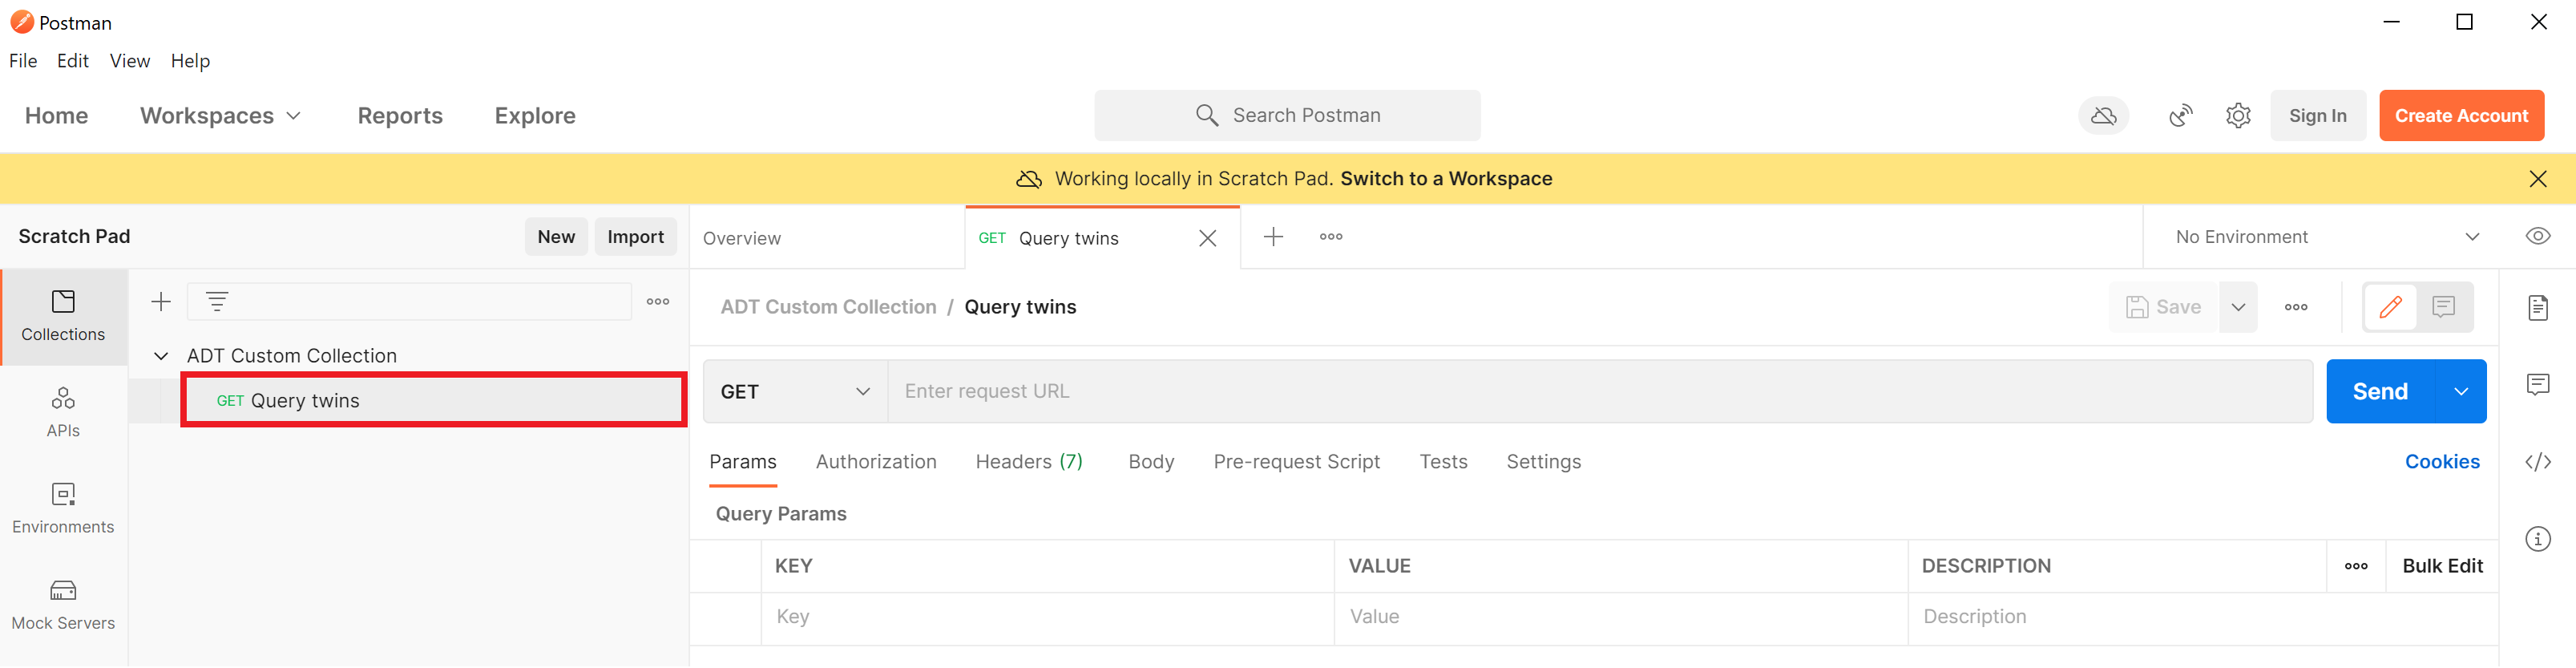Click the Import button
This screenshot has width=2576, height=668.
[x=635, y=237]
